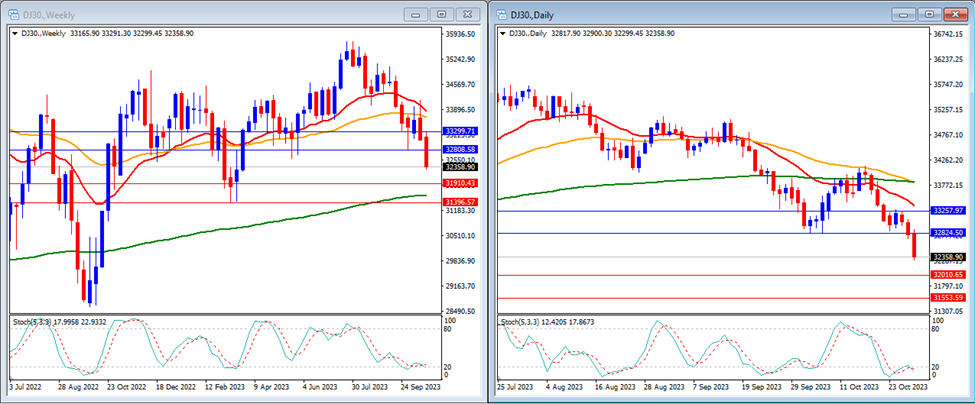Select the blue 32808.58 price label in the Weekly chart
The image size is (975, 404).
(461, 150)
